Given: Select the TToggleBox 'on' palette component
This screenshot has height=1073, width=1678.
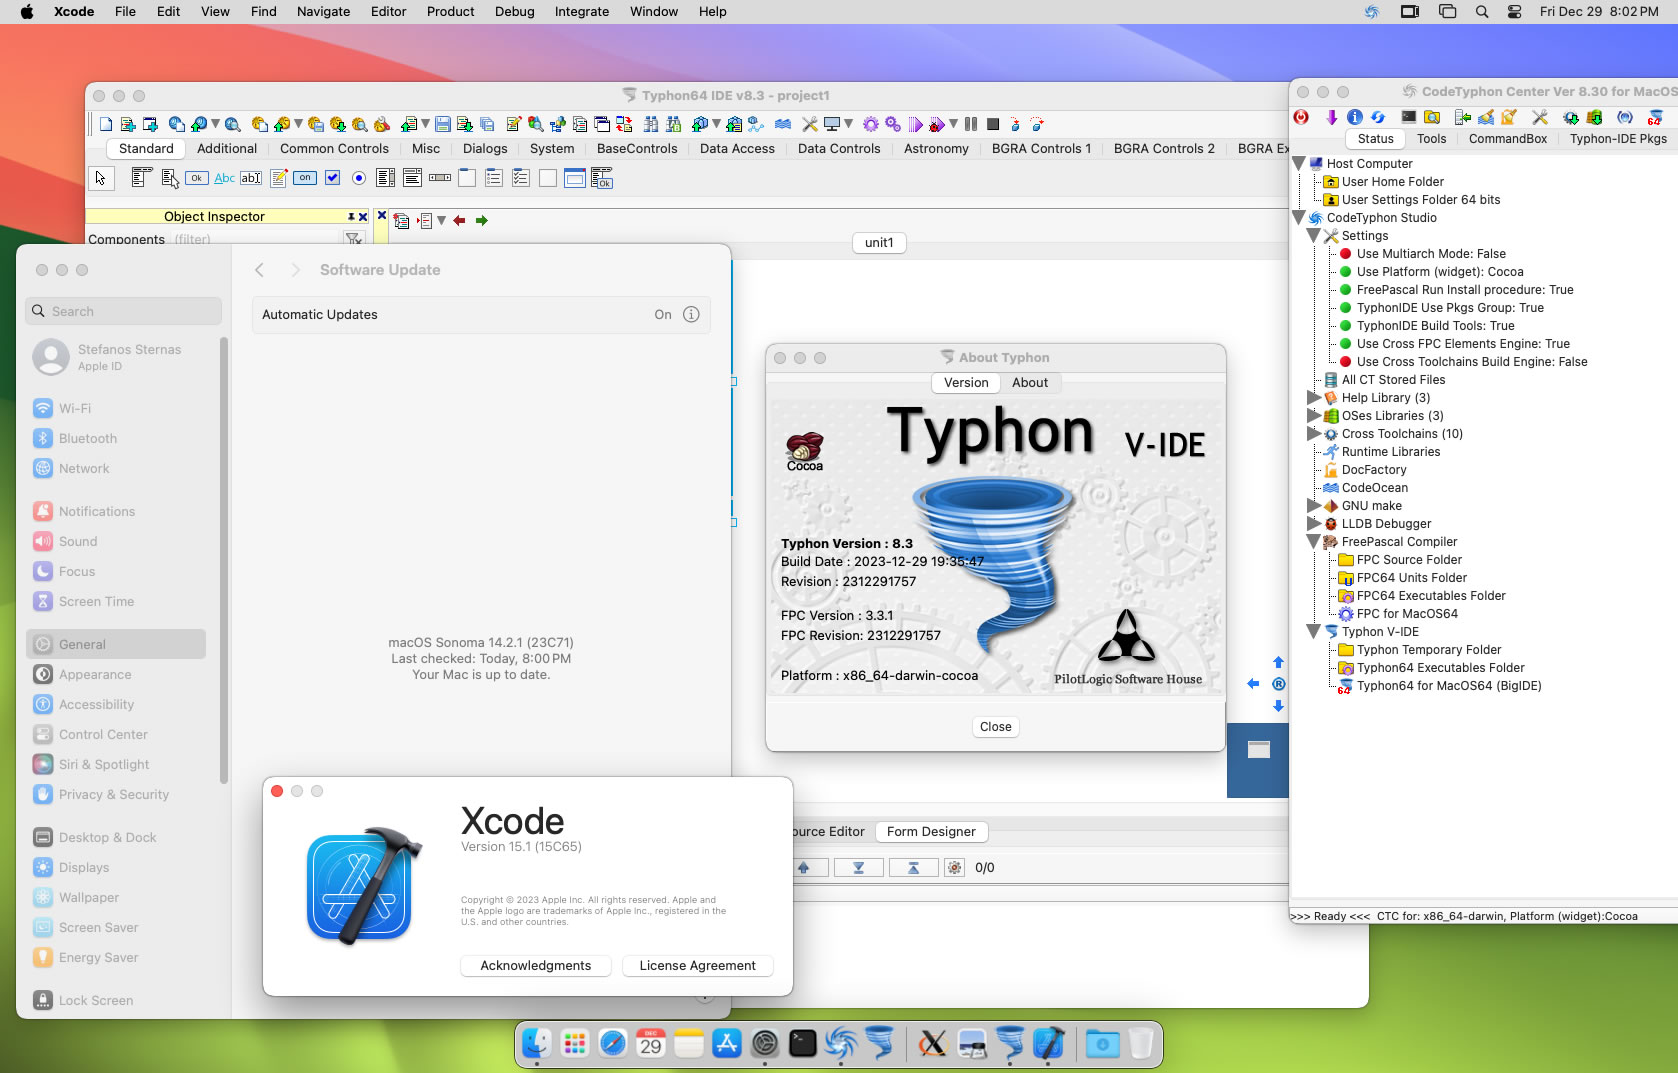Looking at the screenshot, I should pyautogui.click(x=305, y=178).
